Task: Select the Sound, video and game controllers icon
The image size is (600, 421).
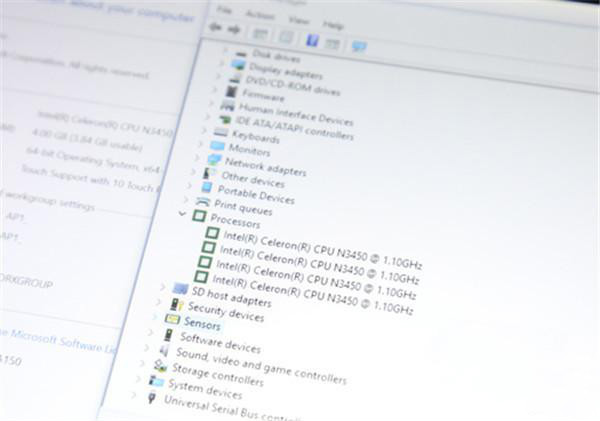Action: (164, 350)
